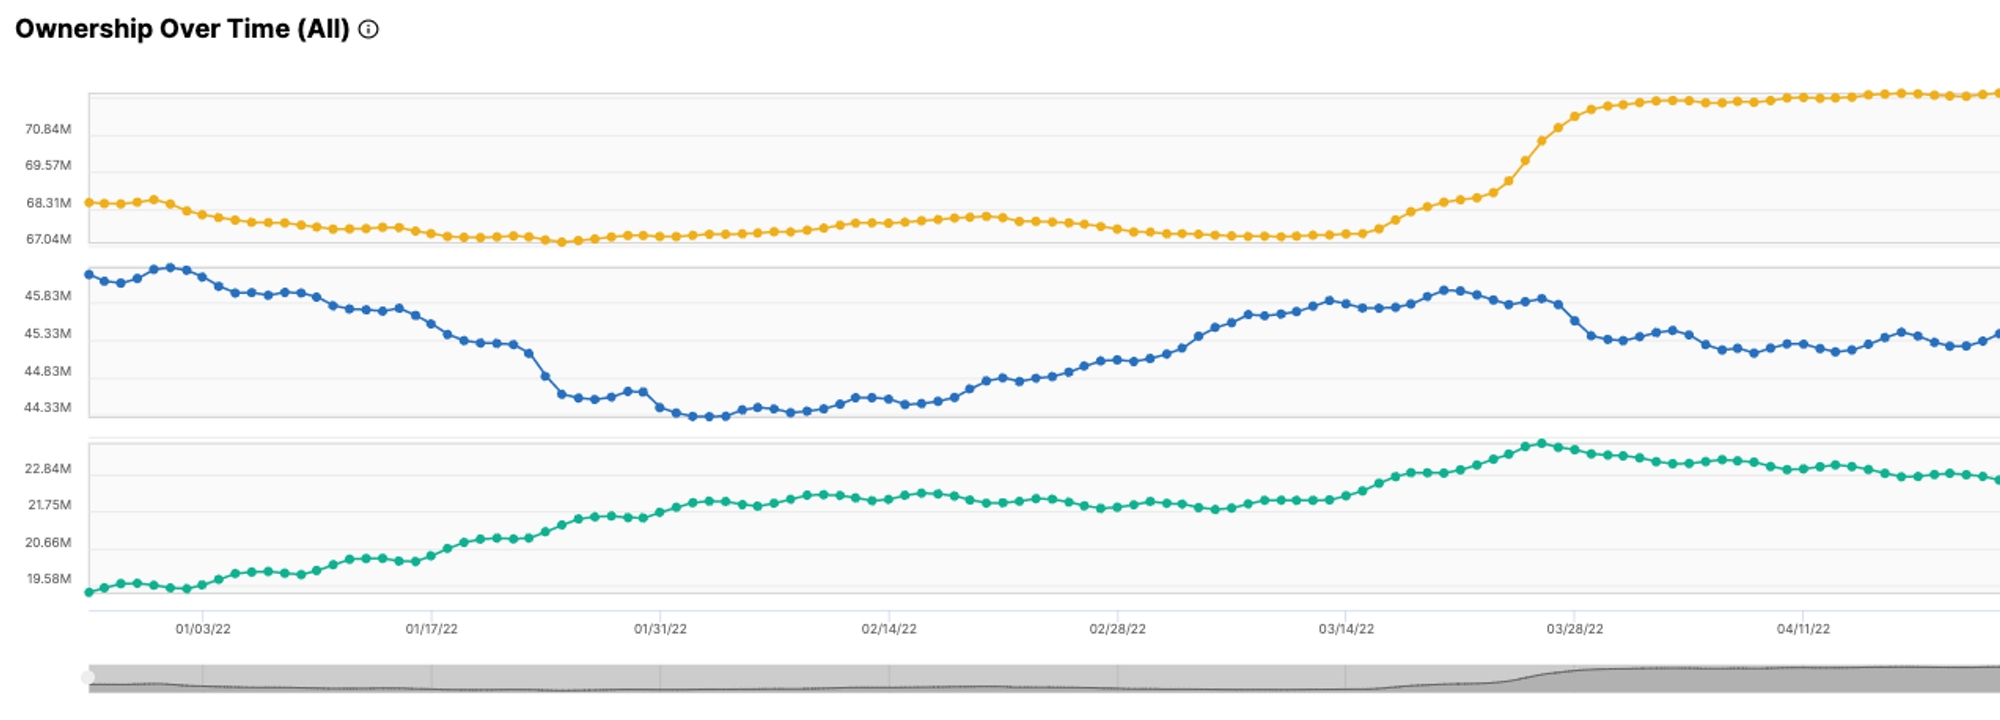Image resolution: width=2000 pixels, height=720 pixels.
Task: Click the 02/14/22 date label
Action: [x=889, y=629]
